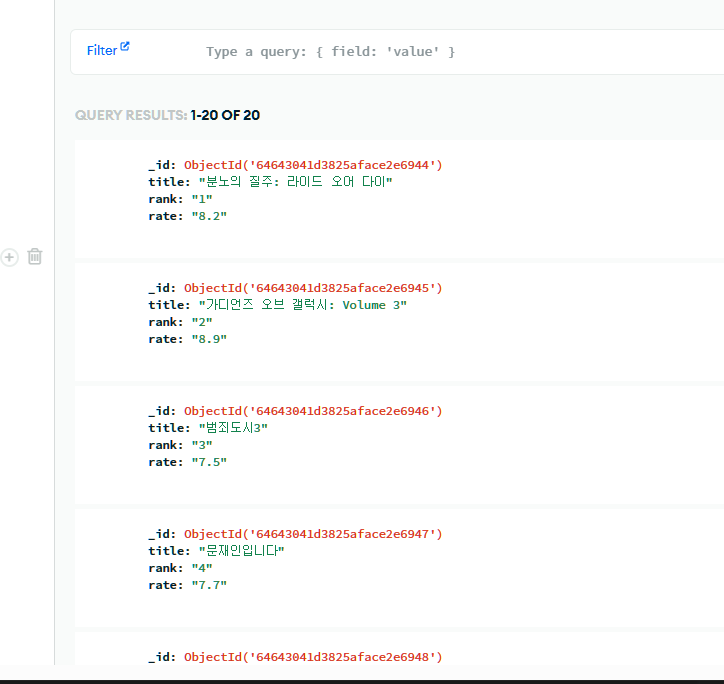Select ObjectId ending in 6944
The height and width of the screenshot is (684, 724).
[313, 165]
